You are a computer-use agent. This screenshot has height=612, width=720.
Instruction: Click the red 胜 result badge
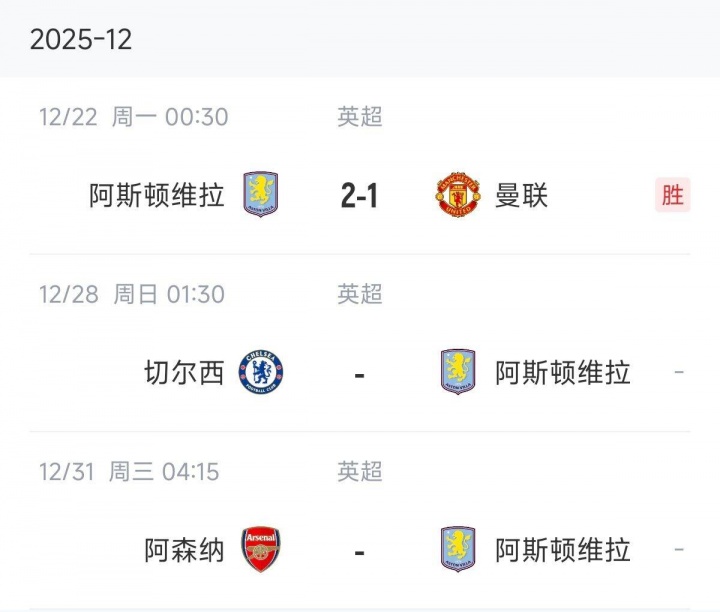tap(673, 195)
